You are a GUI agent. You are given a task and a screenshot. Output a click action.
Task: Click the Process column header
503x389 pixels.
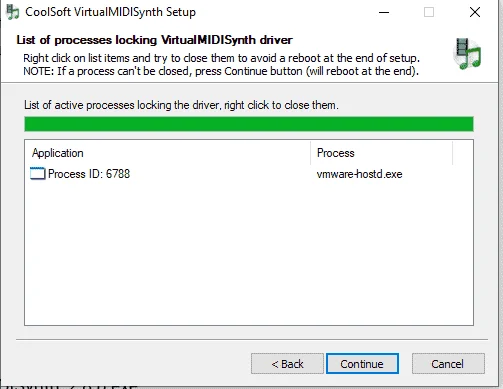pyautogui.click(x=381, y=153)
